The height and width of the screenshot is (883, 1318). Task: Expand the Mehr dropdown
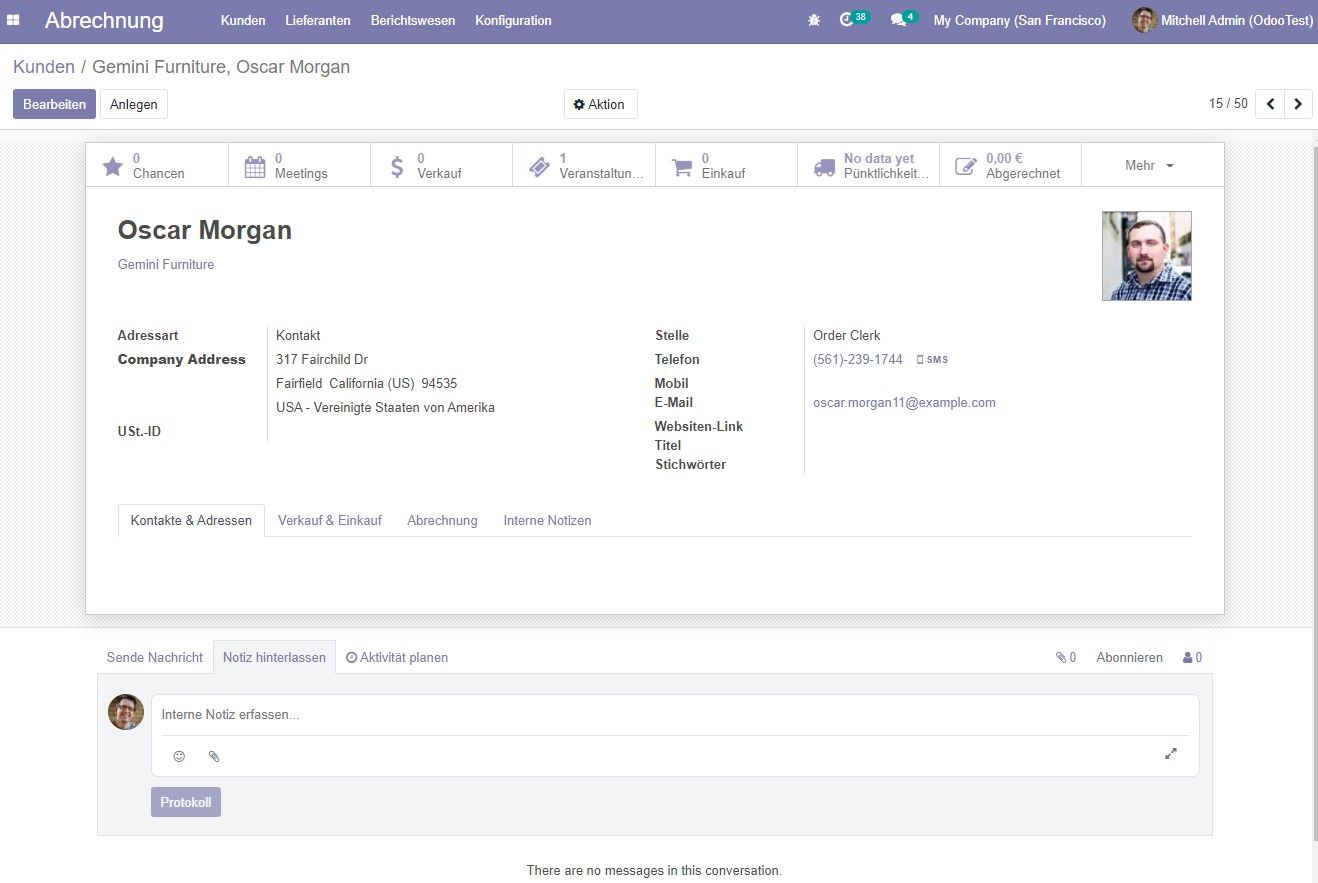[x=1151, y=165]
